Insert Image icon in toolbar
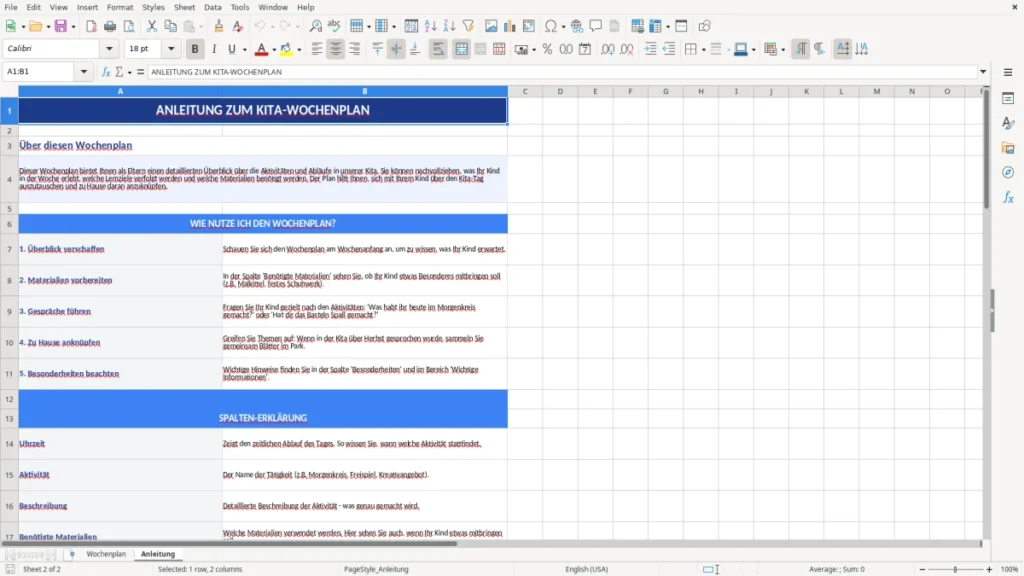The width and height of the screenshot is (1024, 576). [x=491, y=26]
